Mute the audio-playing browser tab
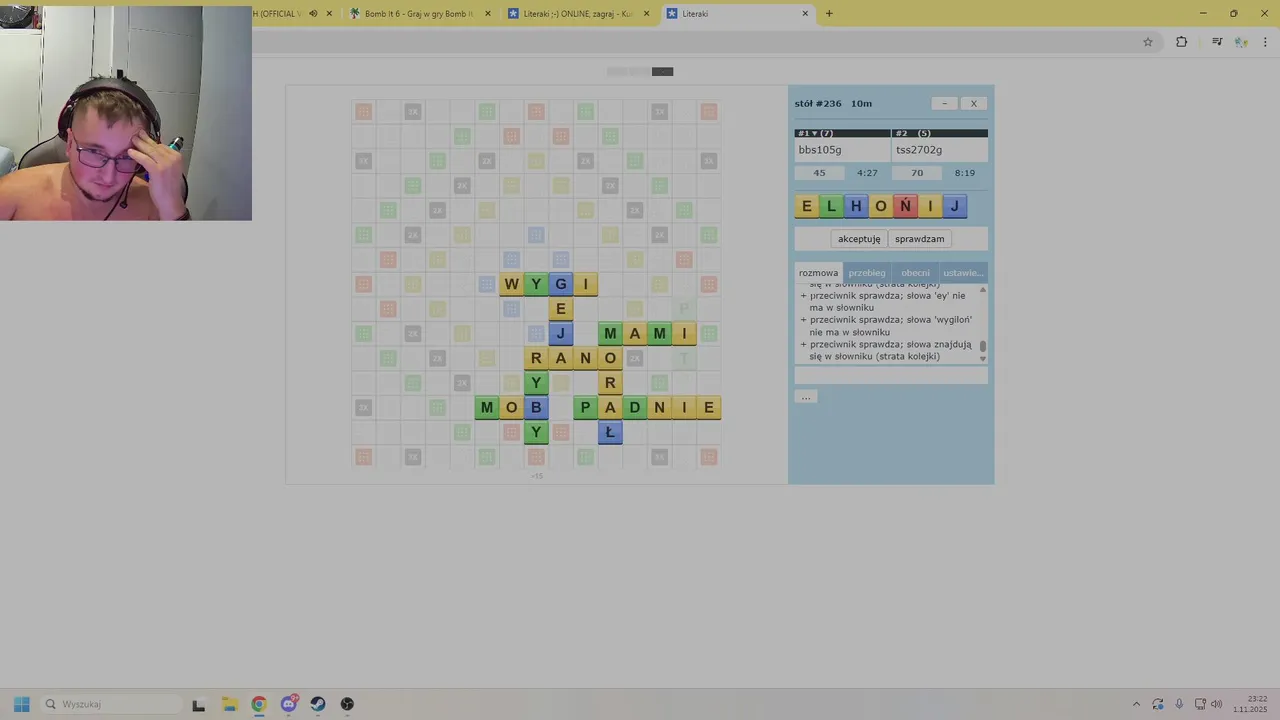This screenshot has height=720, width=1280. (313, 14)
